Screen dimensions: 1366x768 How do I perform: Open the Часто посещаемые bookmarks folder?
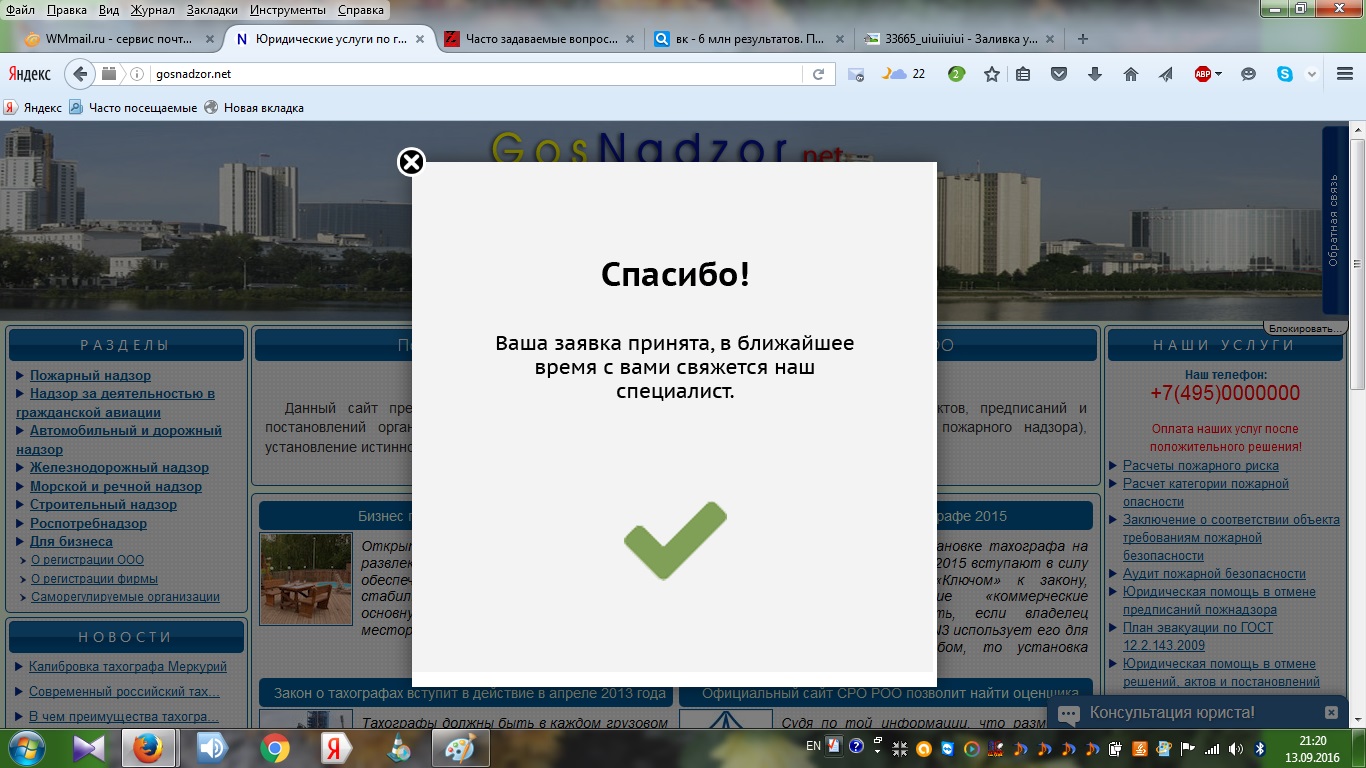click(133, 107)
